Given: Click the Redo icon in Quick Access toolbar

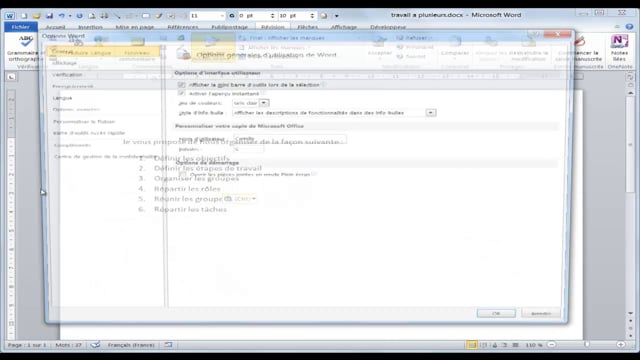Looking at the screenshot, I should click(x=79, y=16).
